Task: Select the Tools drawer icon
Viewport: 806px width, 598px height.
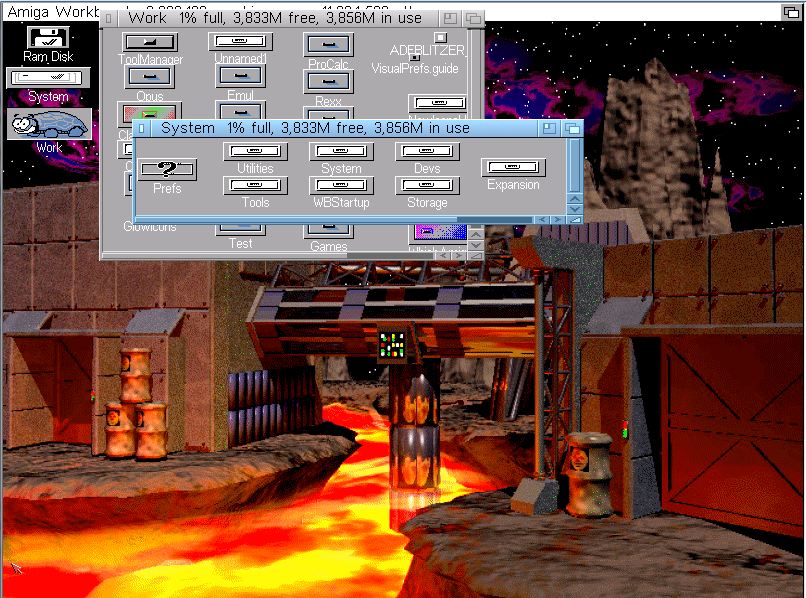Action: [x=255, y=185]
